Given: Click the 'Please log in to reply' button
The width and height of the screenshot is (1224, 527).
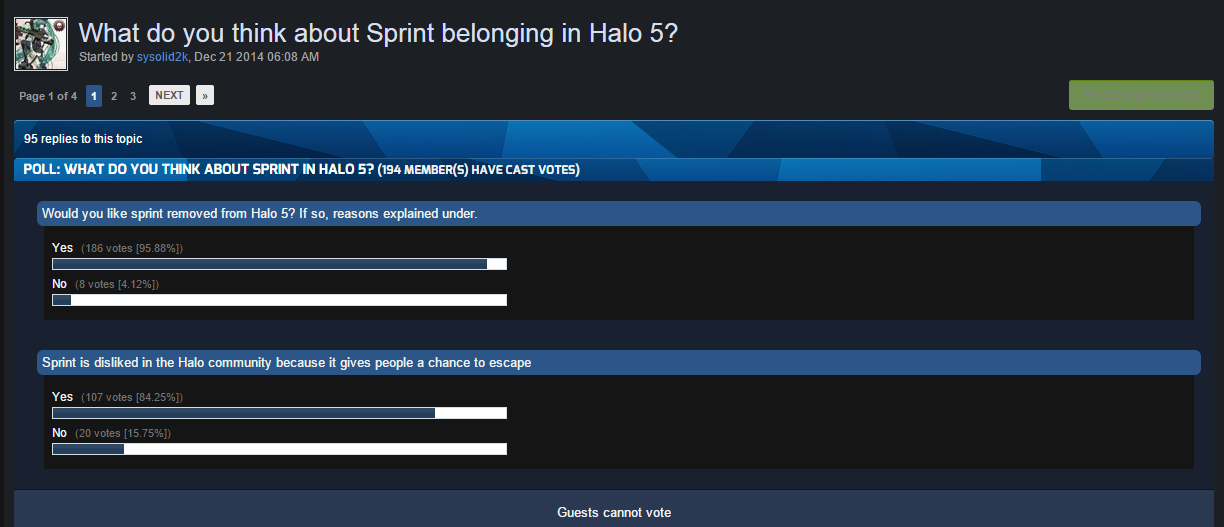Looking at the screenshot, I should pyautogui.click(x=1141, y=95).
